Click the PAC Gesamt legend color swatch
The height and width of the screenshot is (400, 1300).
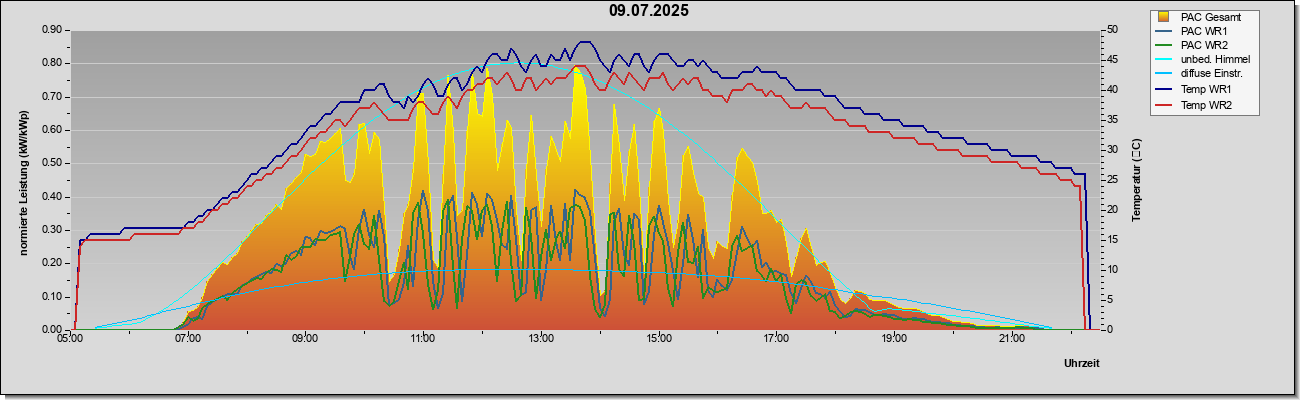pos(1163,17)
